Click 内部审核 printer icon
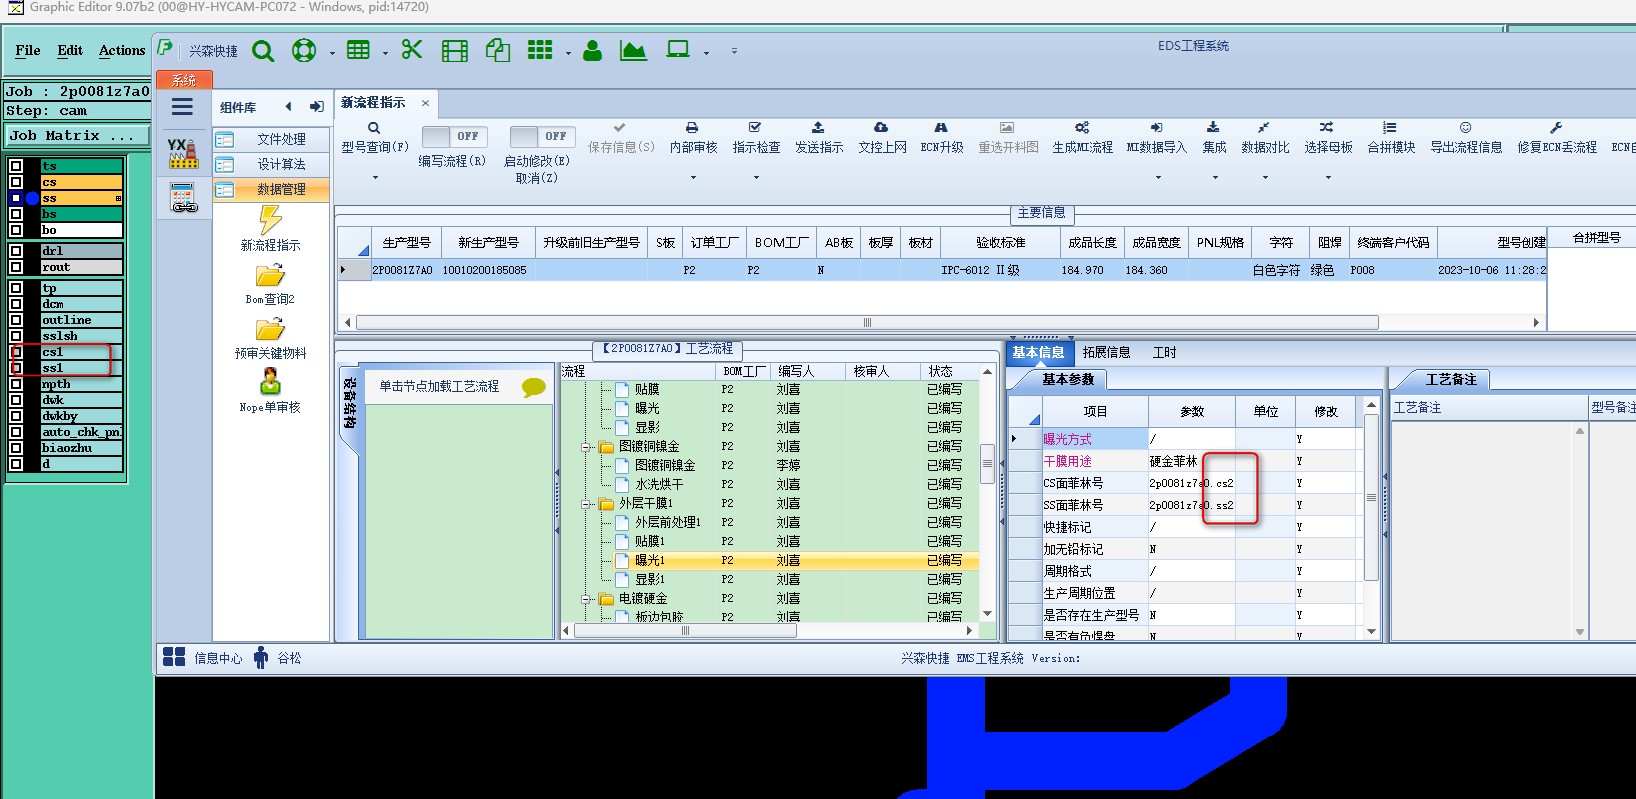Screen dimensions: 1636x799 [692, 128]
